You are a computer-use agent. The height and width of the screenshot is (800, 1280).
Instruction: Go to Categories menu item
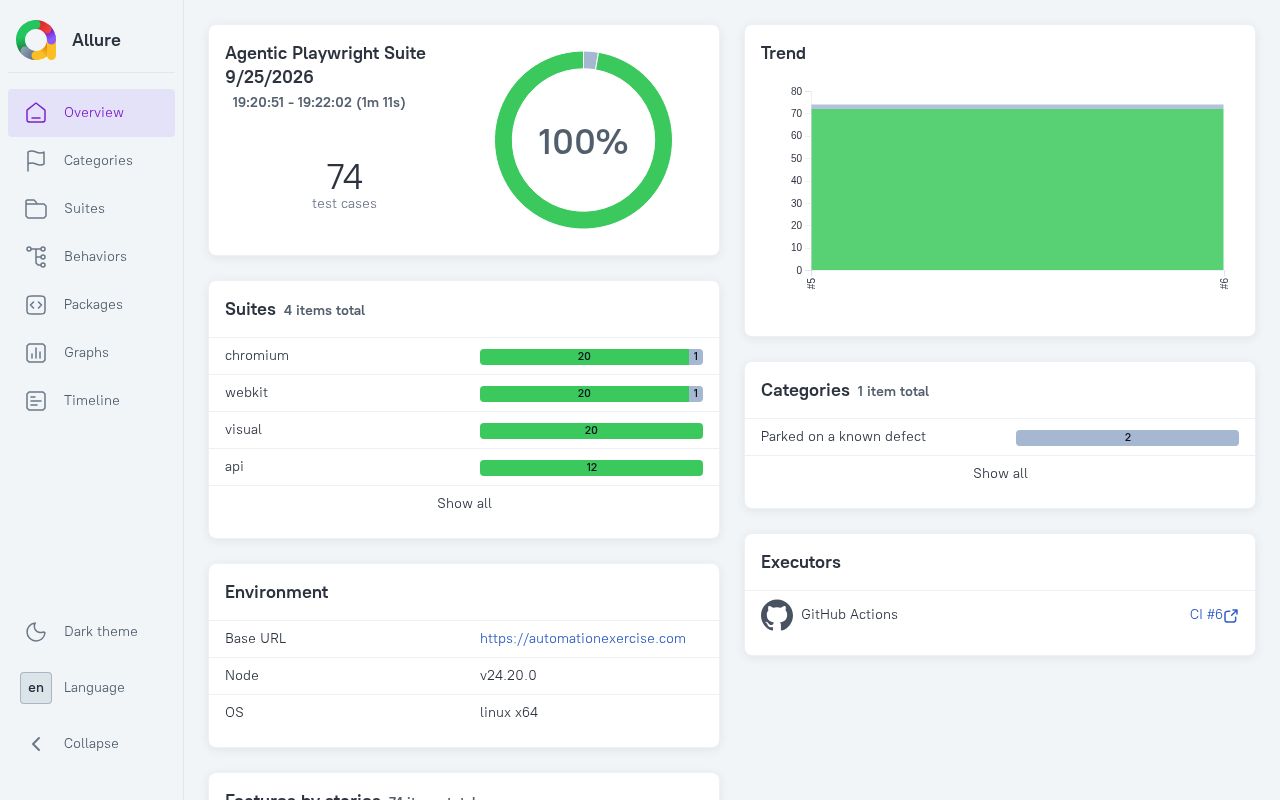tap(92, 160)
